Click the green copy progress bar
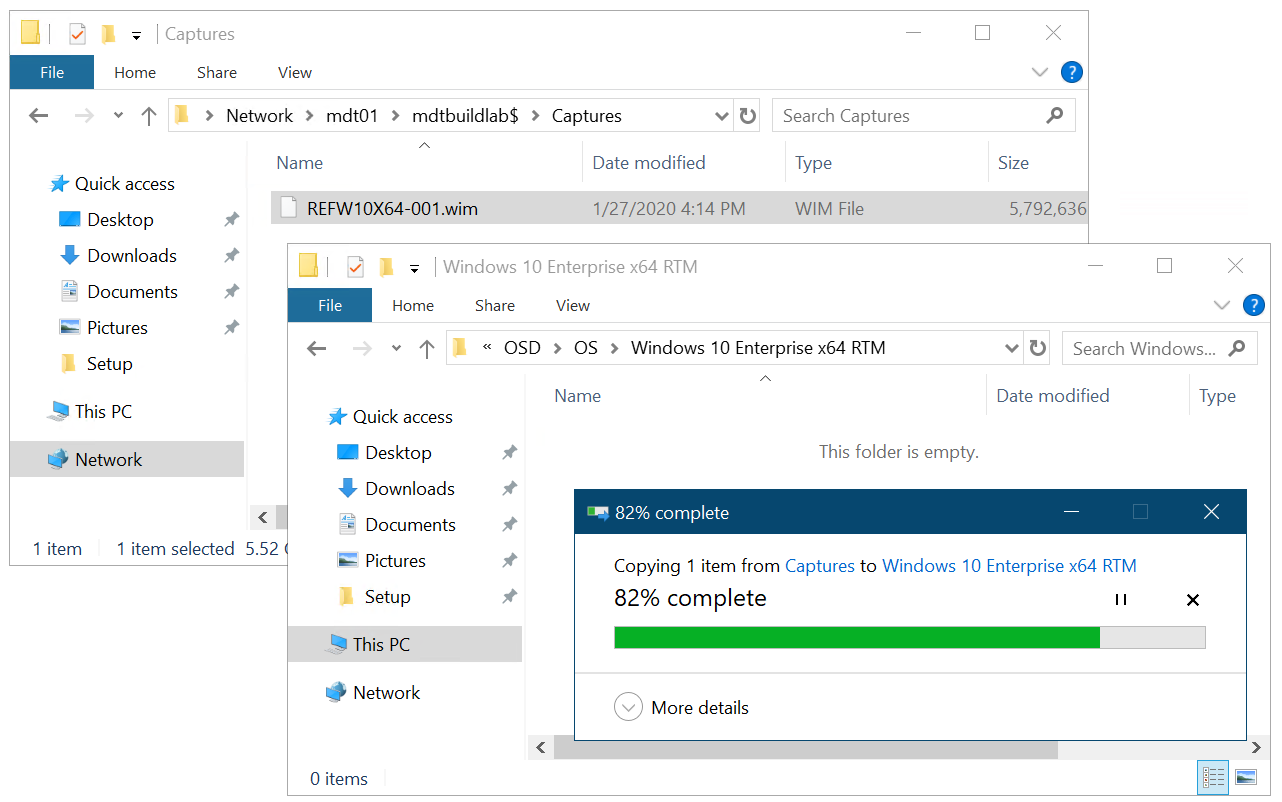This screenshot has height=802, width=1282. pos(856,638)
